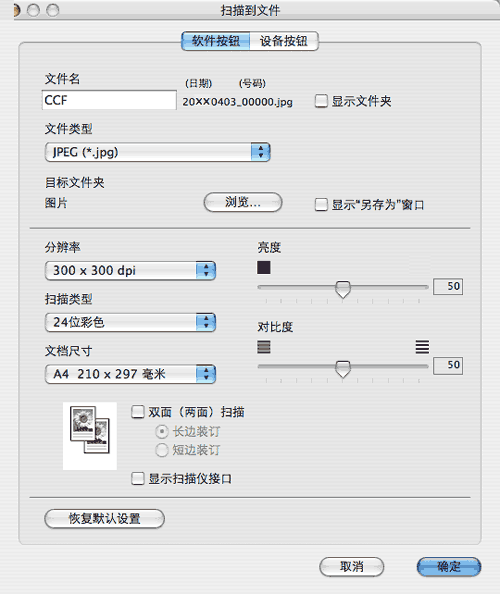Select the 软件按钮 tab
The width and height of the screenshot is (500, 594).
[216, 41]
